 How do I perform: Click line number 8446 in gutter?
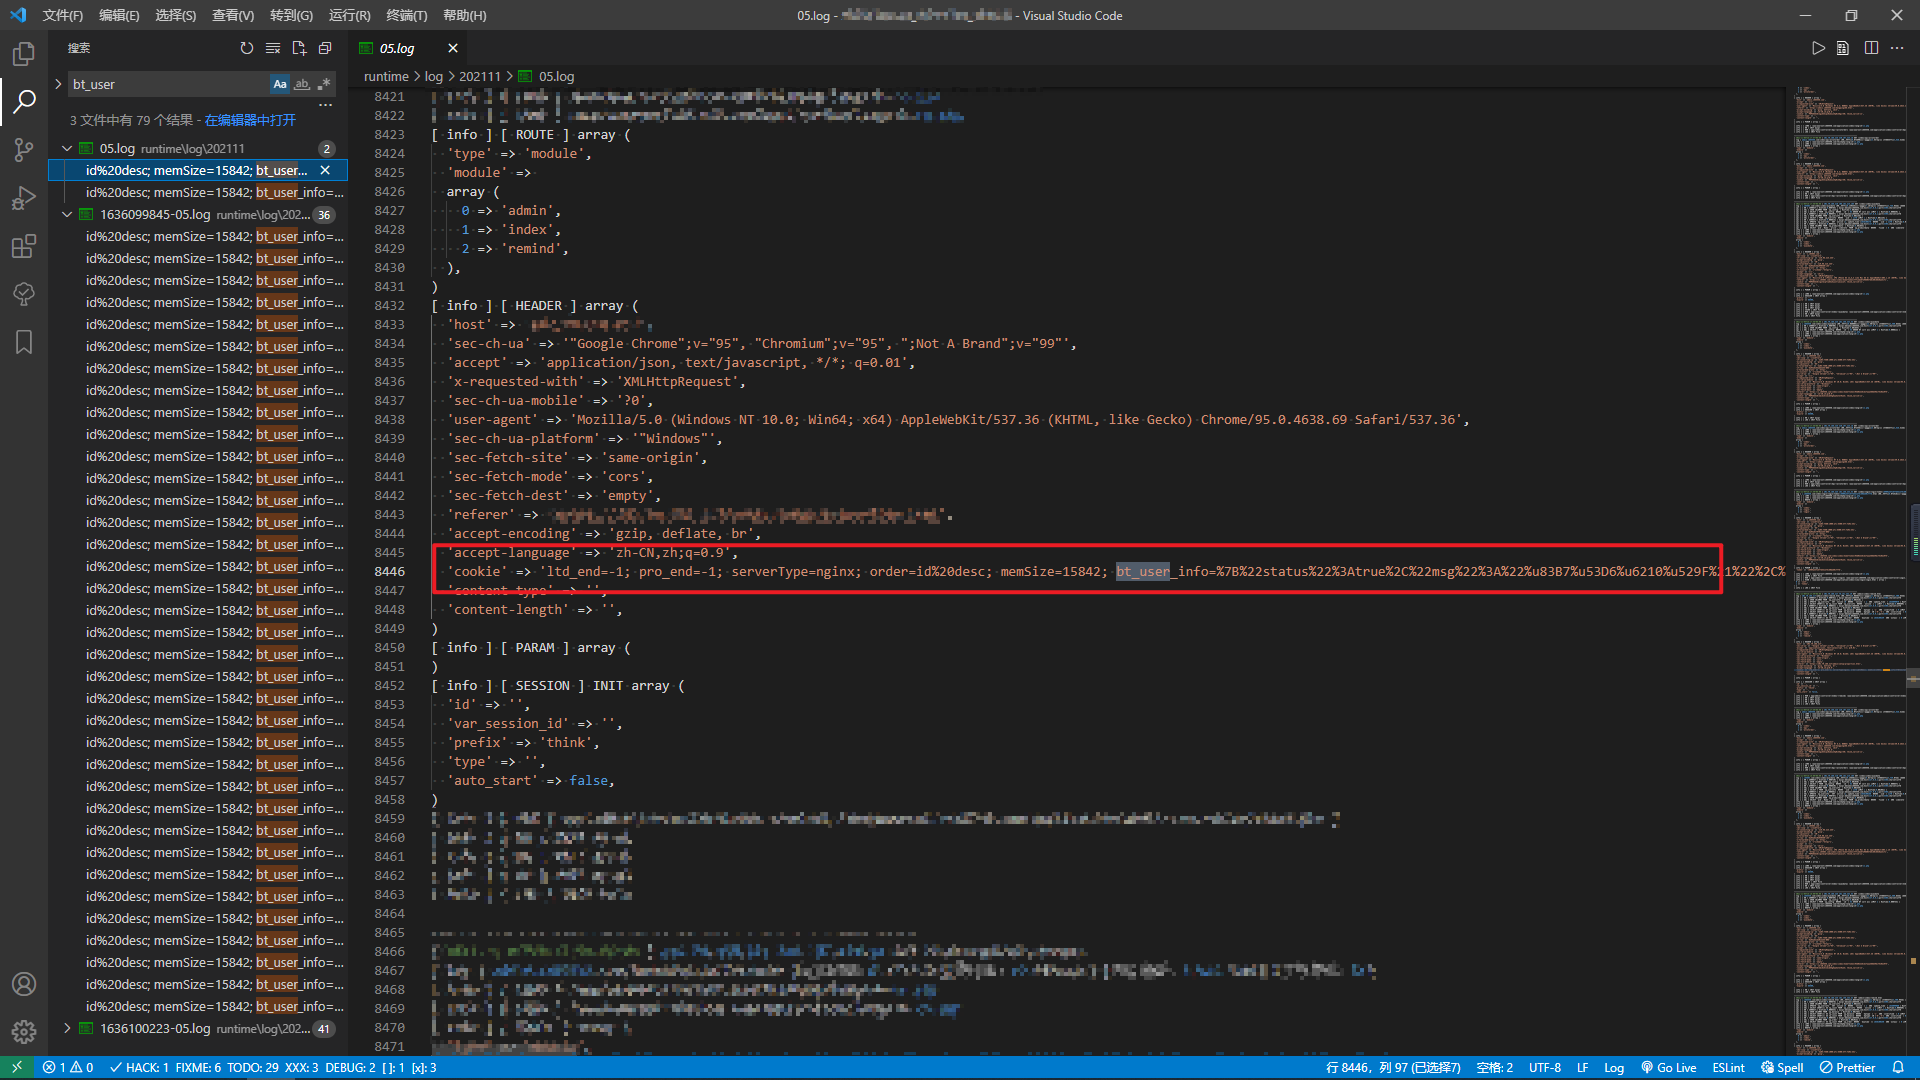389,571
